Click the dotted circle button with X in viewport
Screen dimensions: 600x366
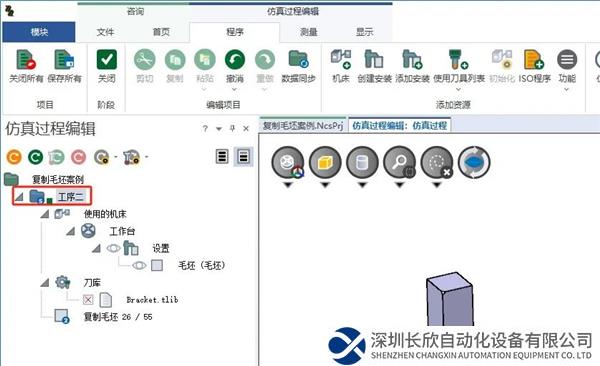[437, 163]
